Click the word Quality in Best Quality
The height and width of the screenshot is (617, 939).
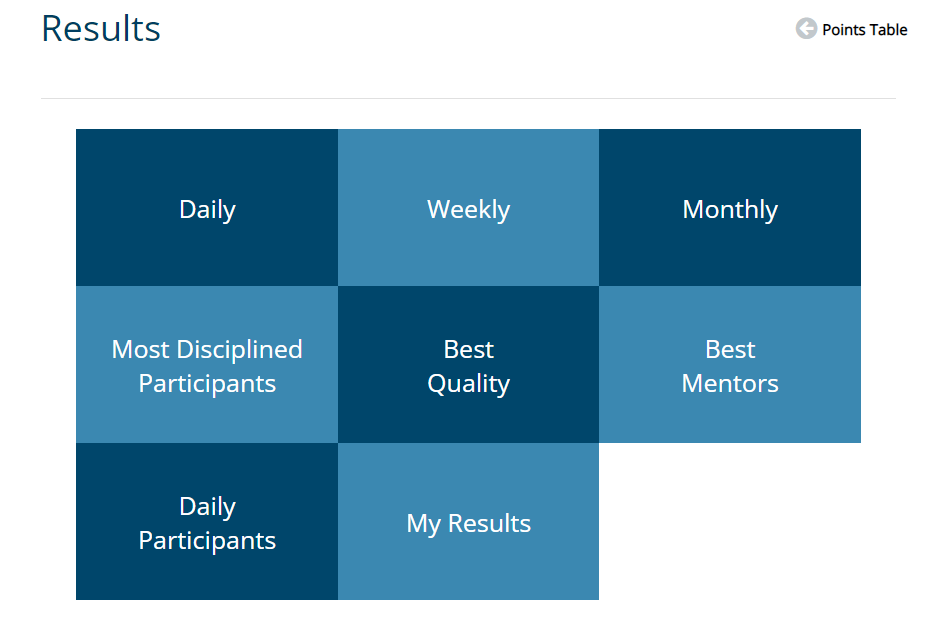click(x=468, y=385)
